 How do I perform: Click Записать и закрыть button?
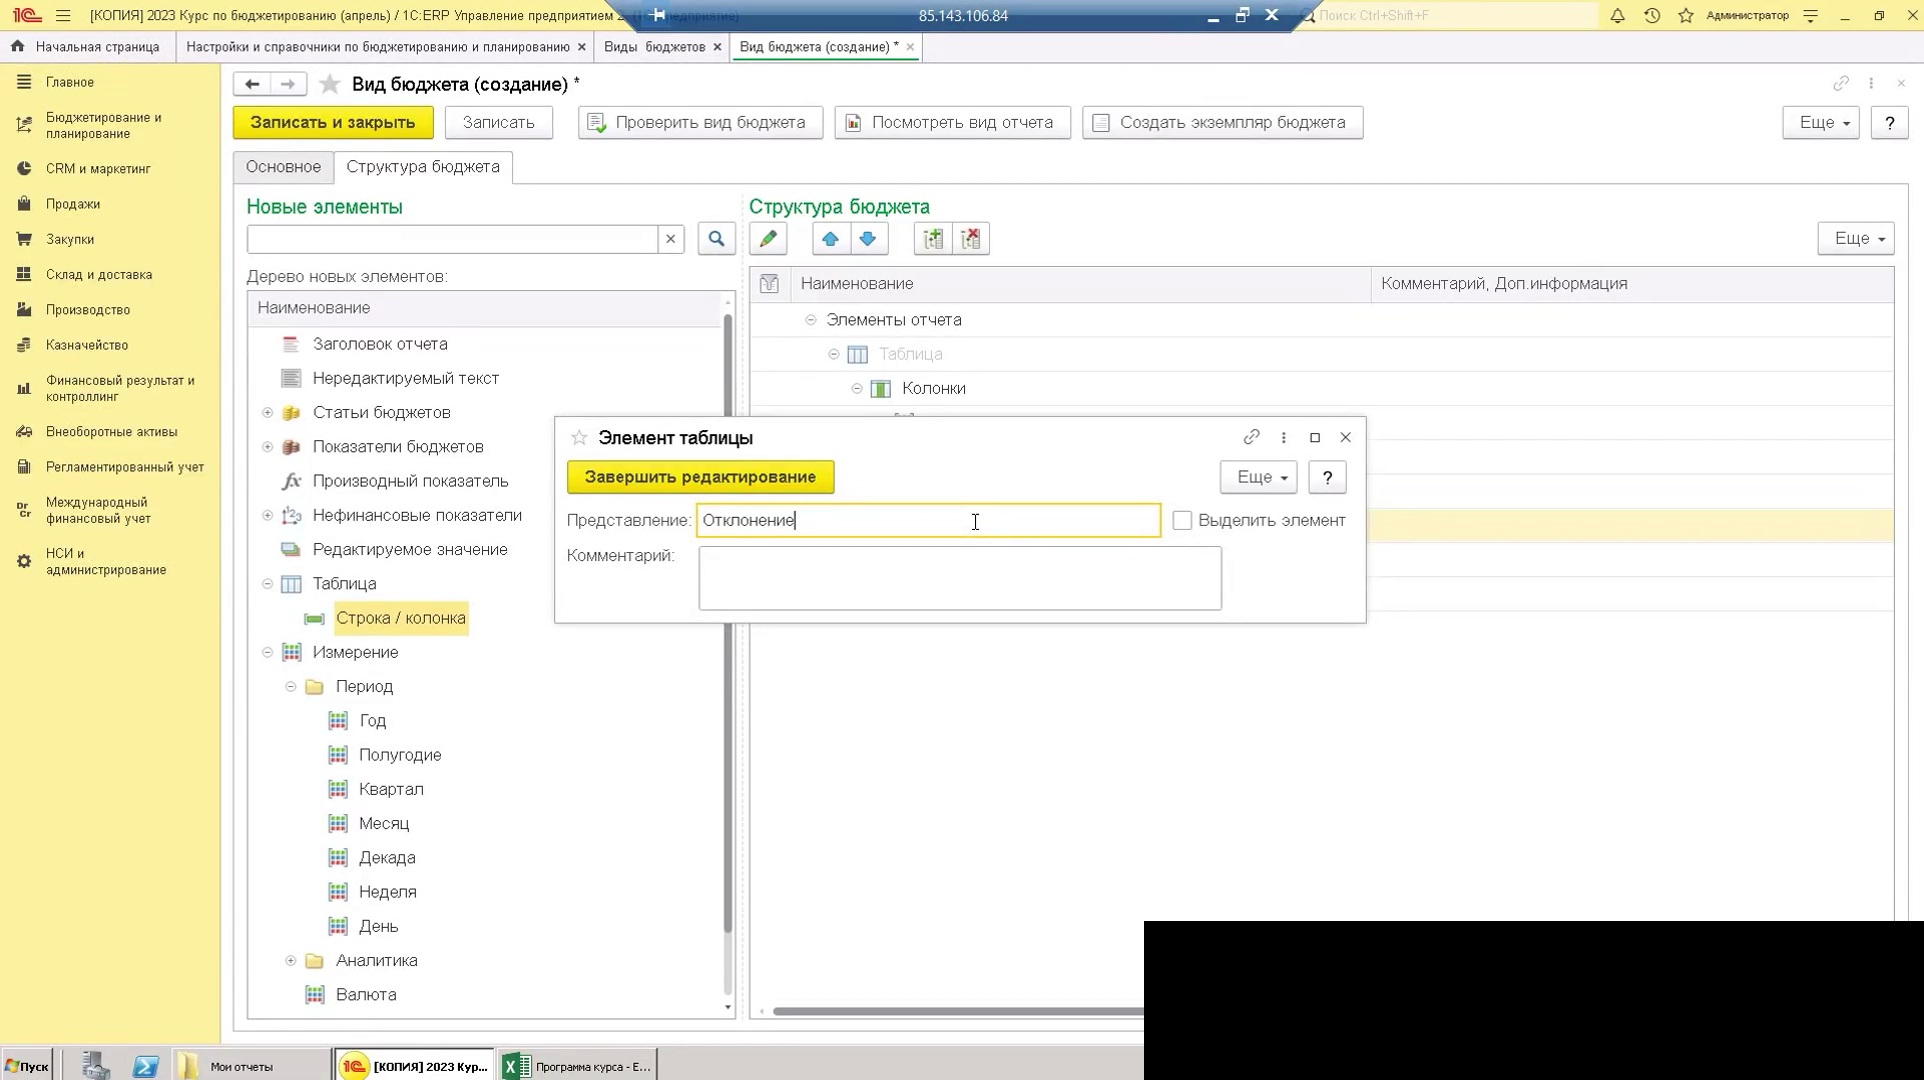[x=333, y=123]
